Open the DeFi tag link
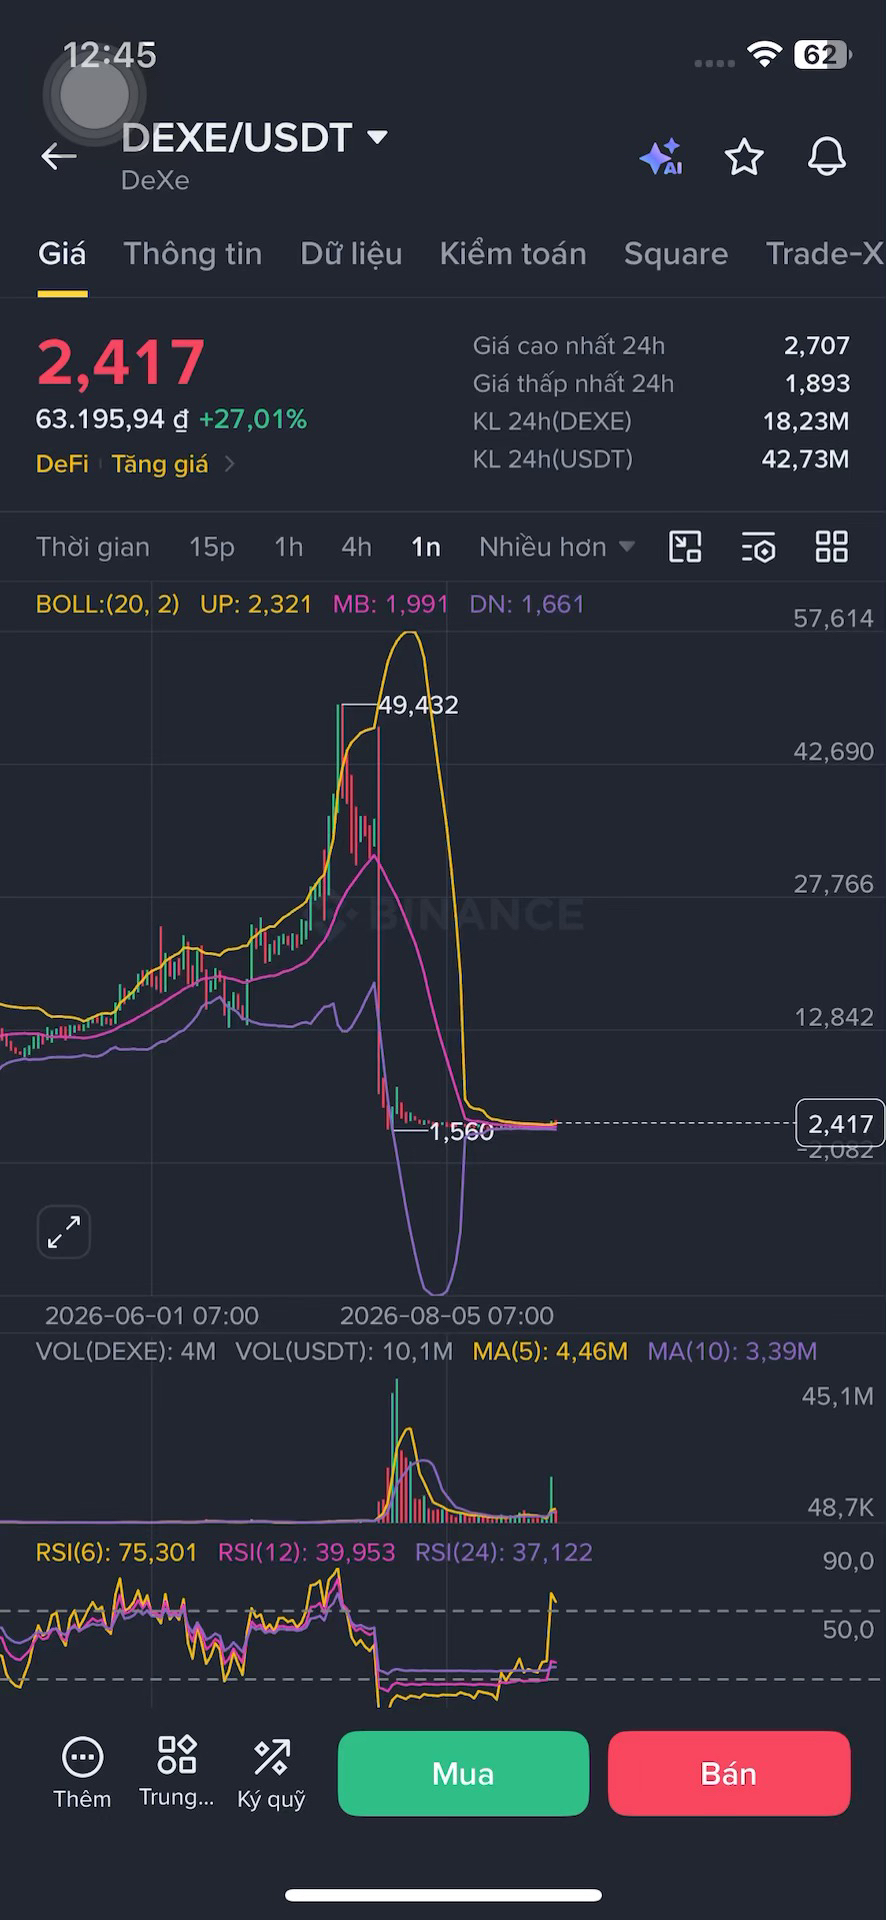Image resolution: width=886 pixels, height=1920 pixels. click(62, 464)
